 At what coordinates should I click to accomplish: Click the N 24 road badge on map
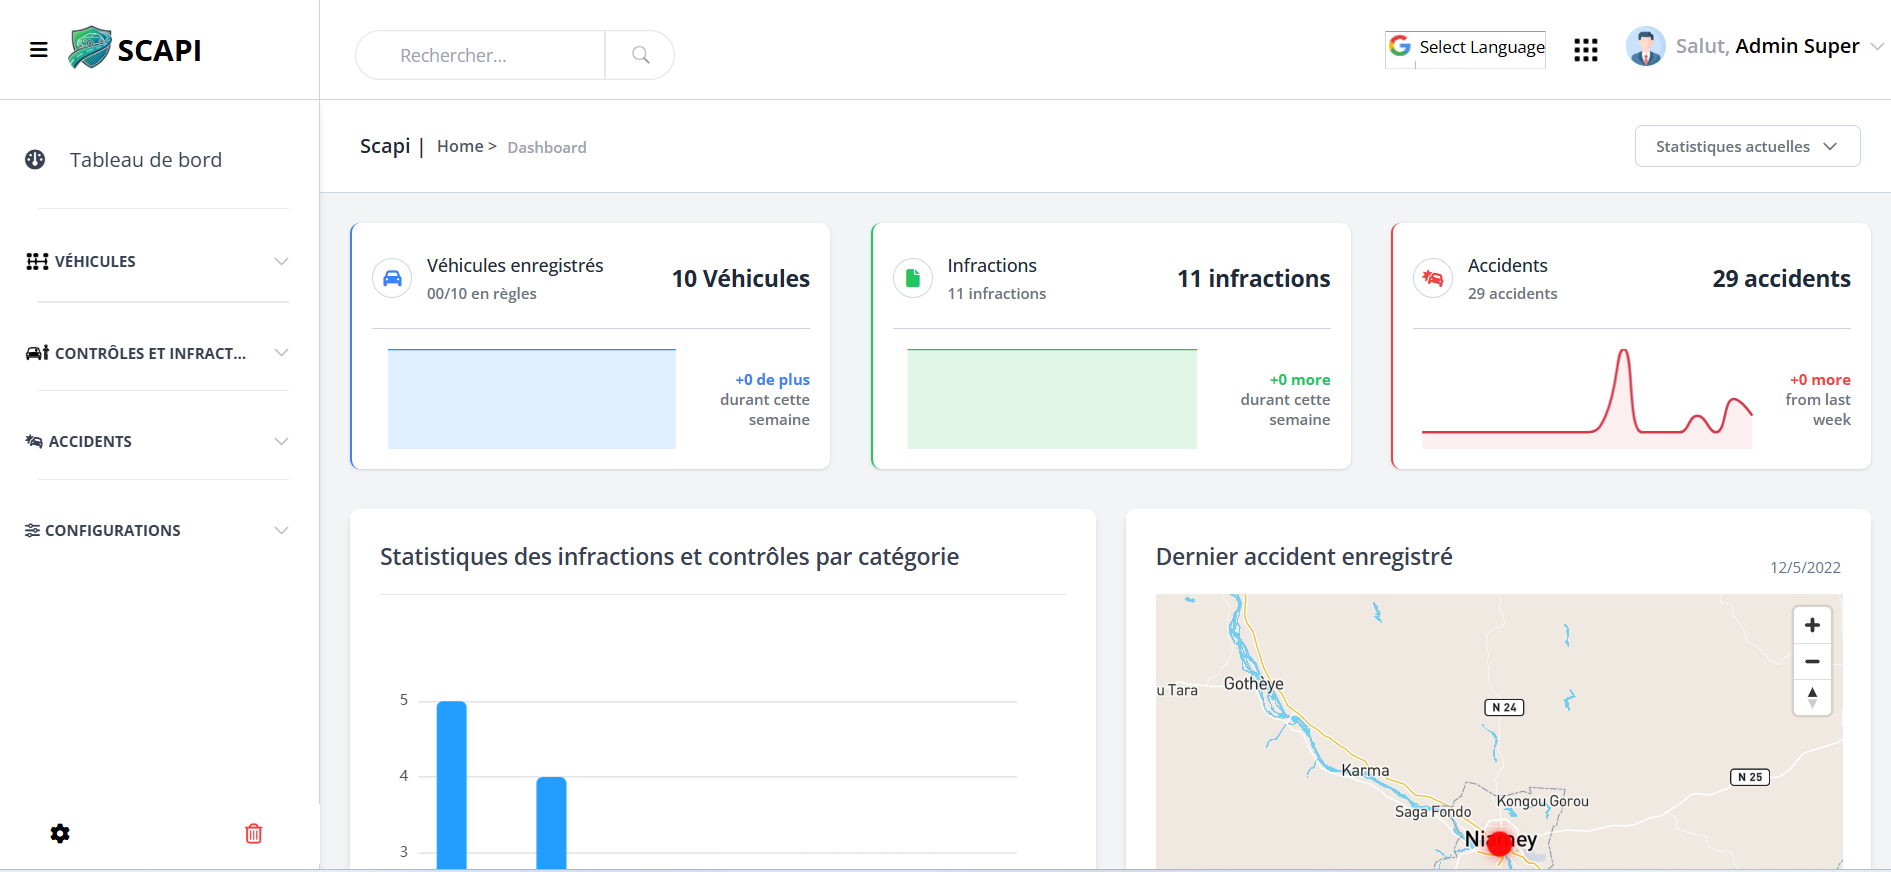(x=1504, y=707)
